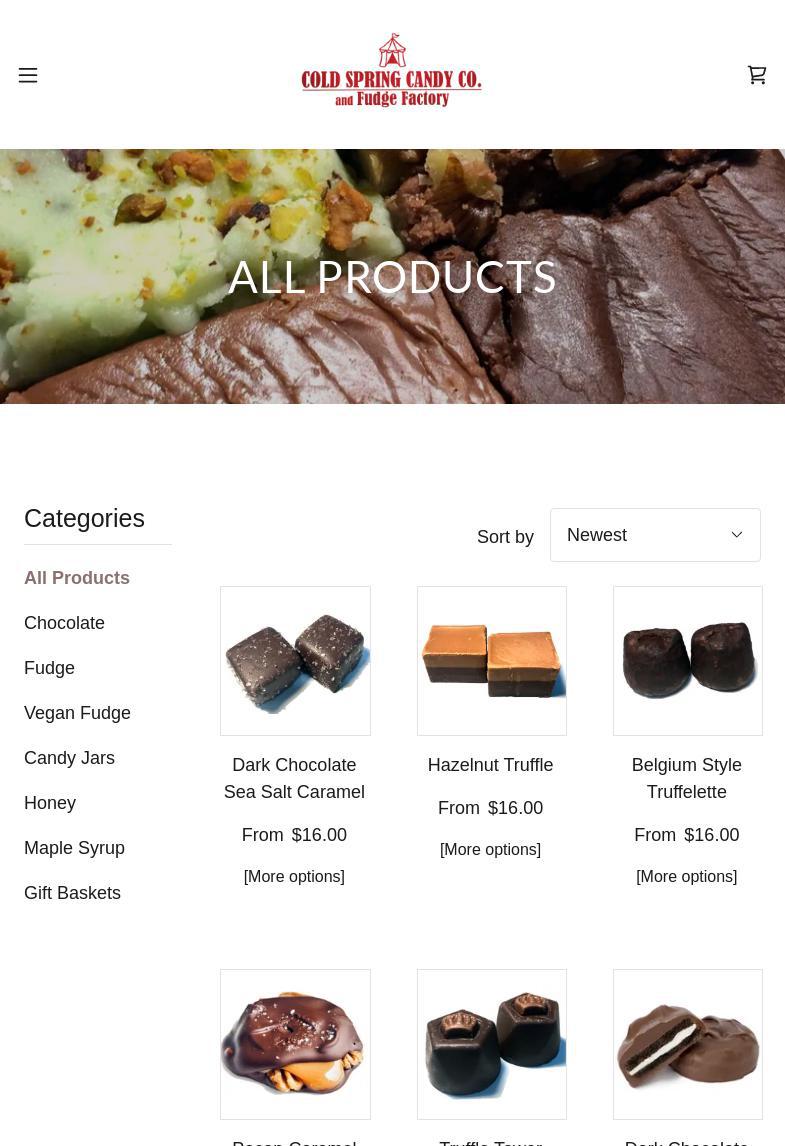Screen dimensions: 785x1146
Task: Browse the Maple Syrup category
Action: coord(75,848)
